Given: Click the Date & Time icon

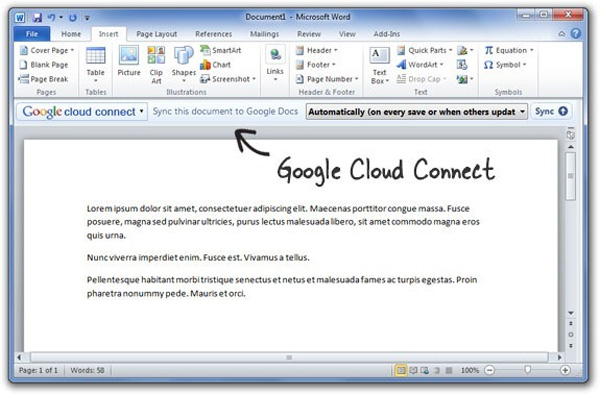Looking at the screenshot, I should coord(462,65).
